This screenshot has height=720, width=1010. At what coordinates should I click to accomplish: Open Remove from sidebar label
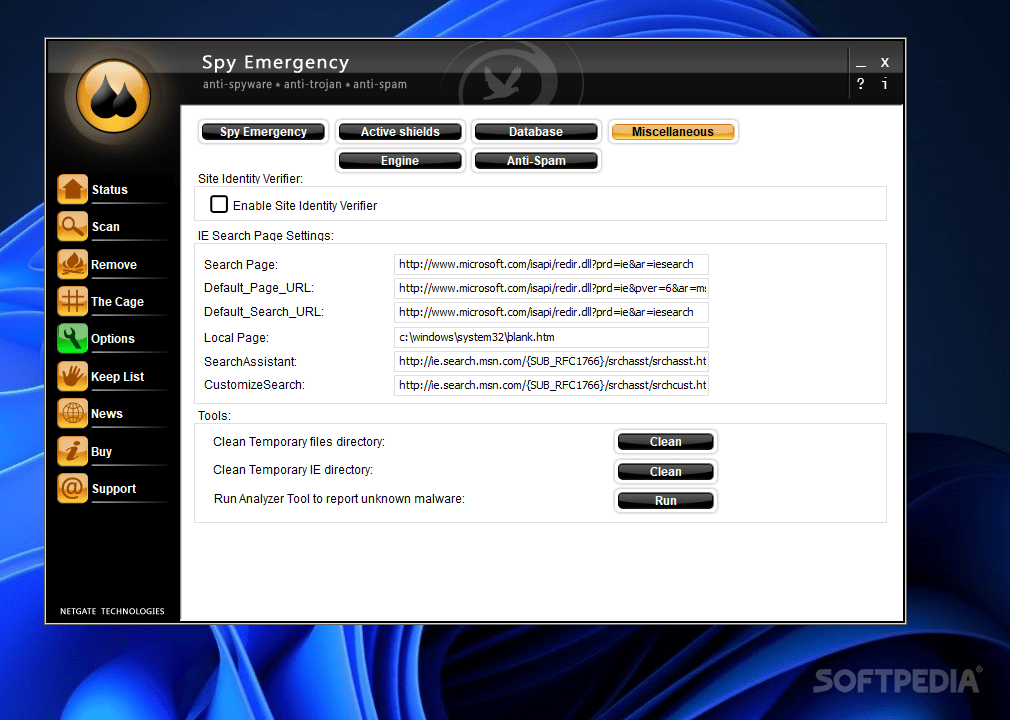[x=114, y=265]
